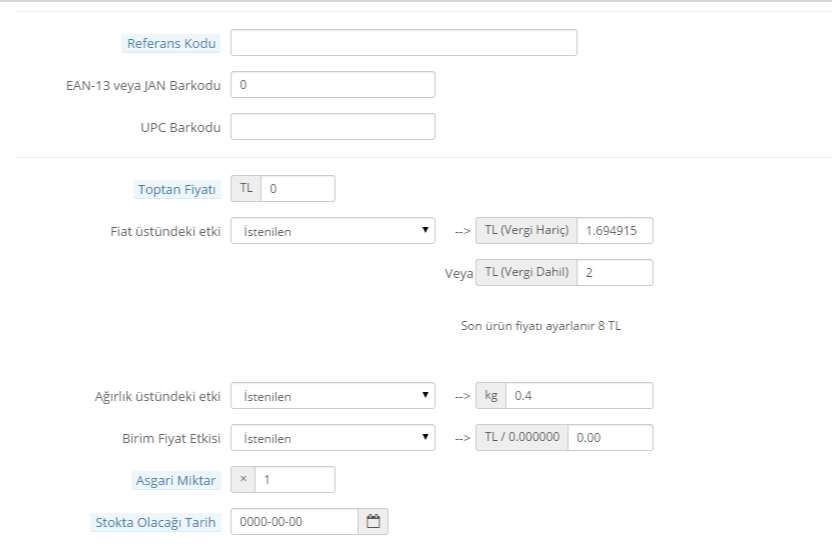Focus the TL (Vergi Hariç) value field
832x549 pixels.
pos(615,231)
